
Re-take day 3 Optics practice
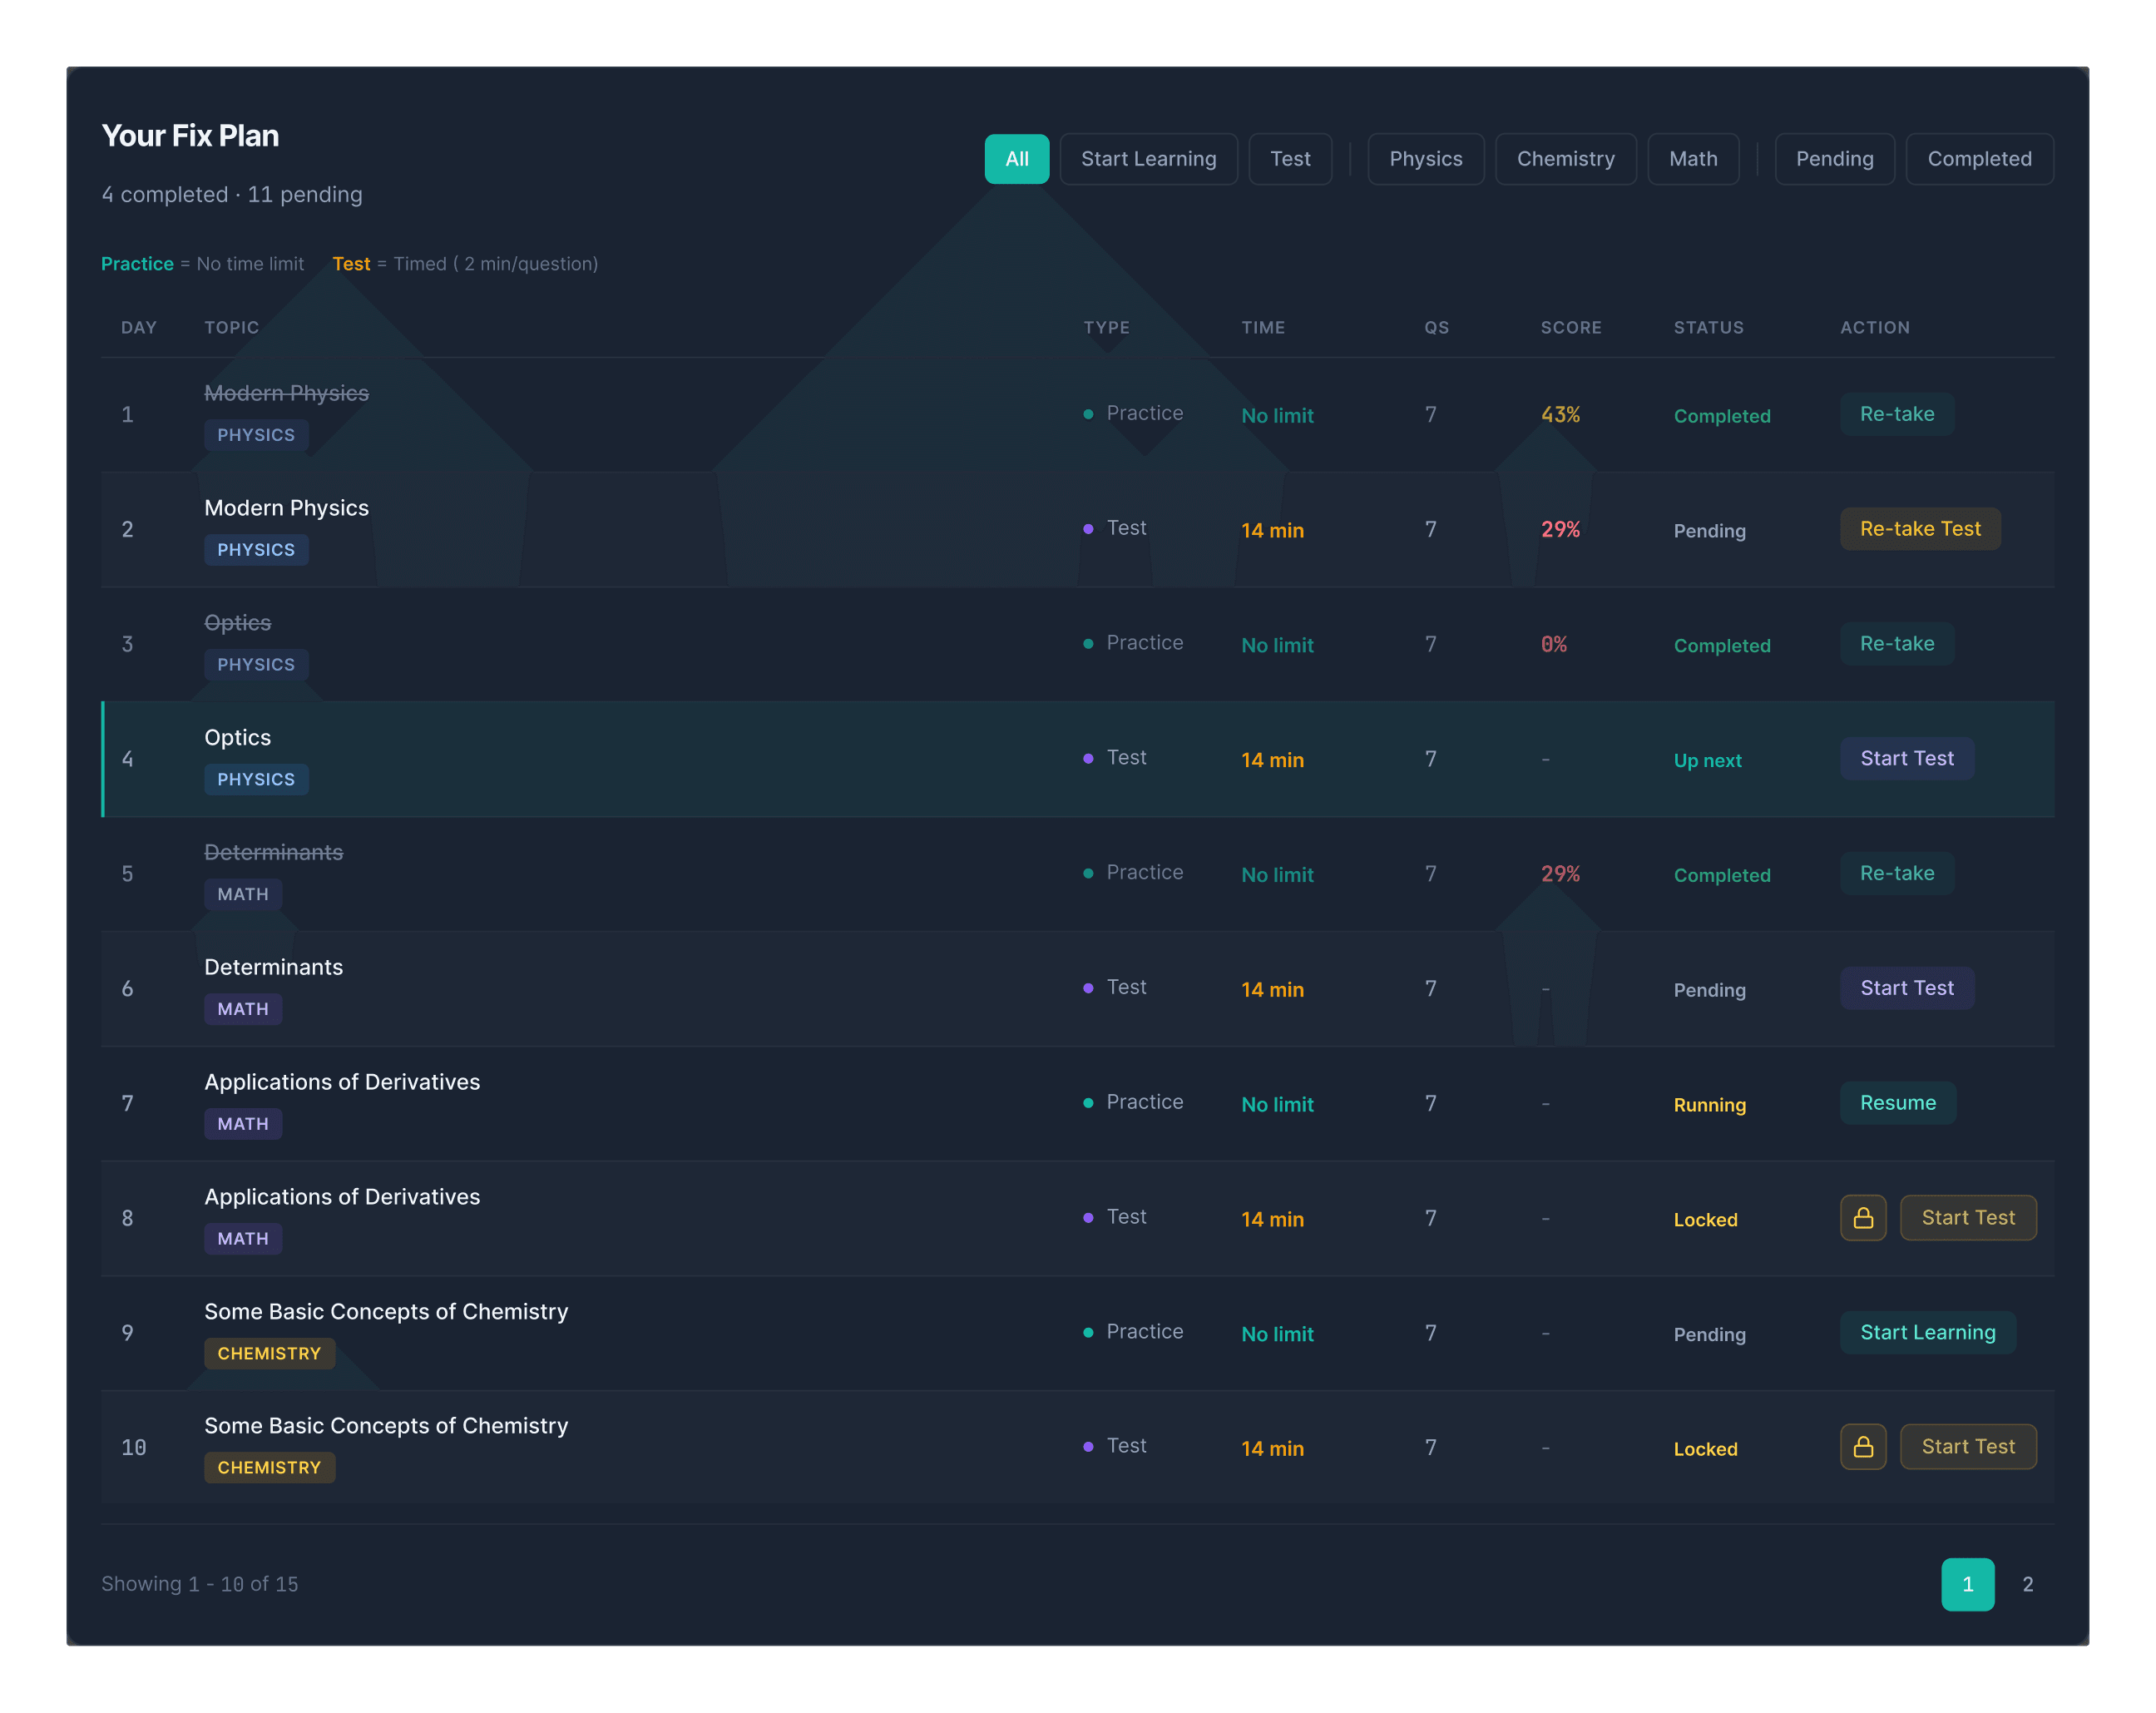1896,644
